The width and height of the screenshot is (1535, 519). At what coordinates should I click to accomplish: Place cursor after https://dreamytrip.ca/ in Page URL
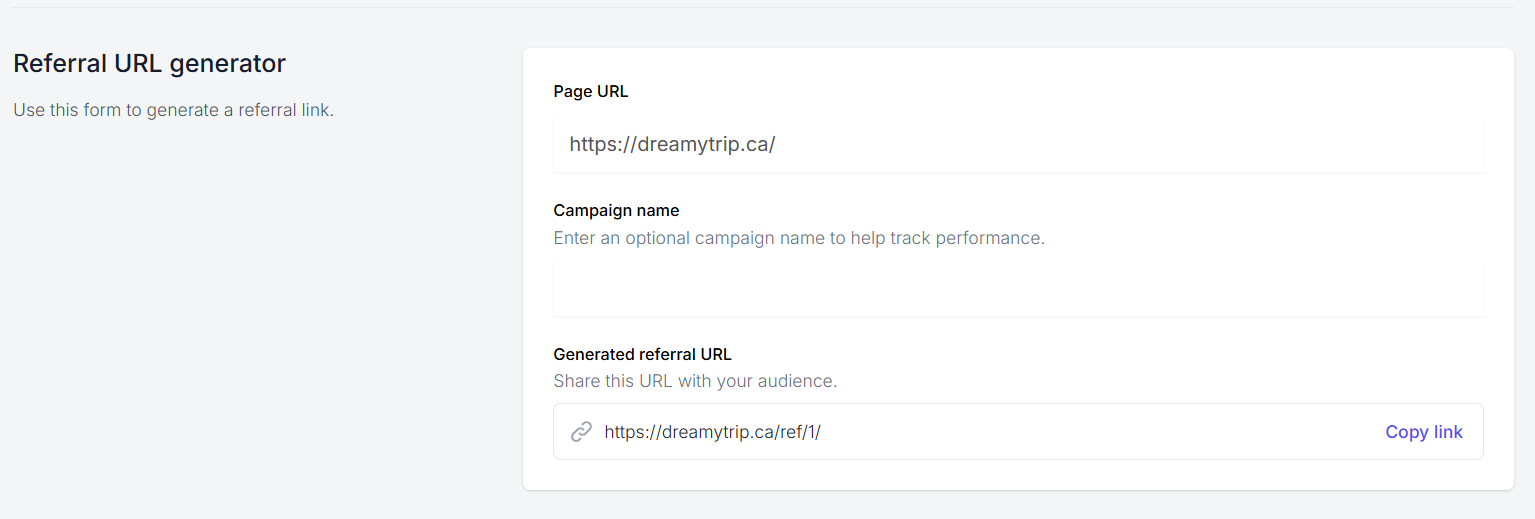click(x=777, y=144)
